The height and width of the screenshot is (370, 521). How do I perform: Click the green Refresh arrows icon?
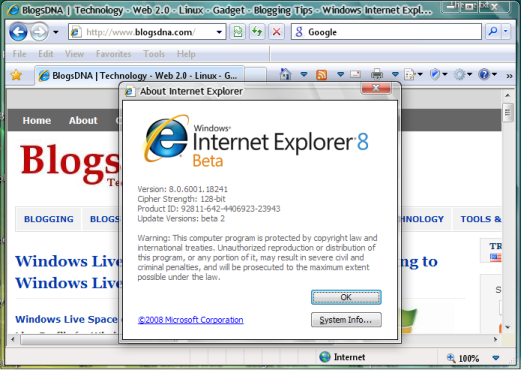257,32
